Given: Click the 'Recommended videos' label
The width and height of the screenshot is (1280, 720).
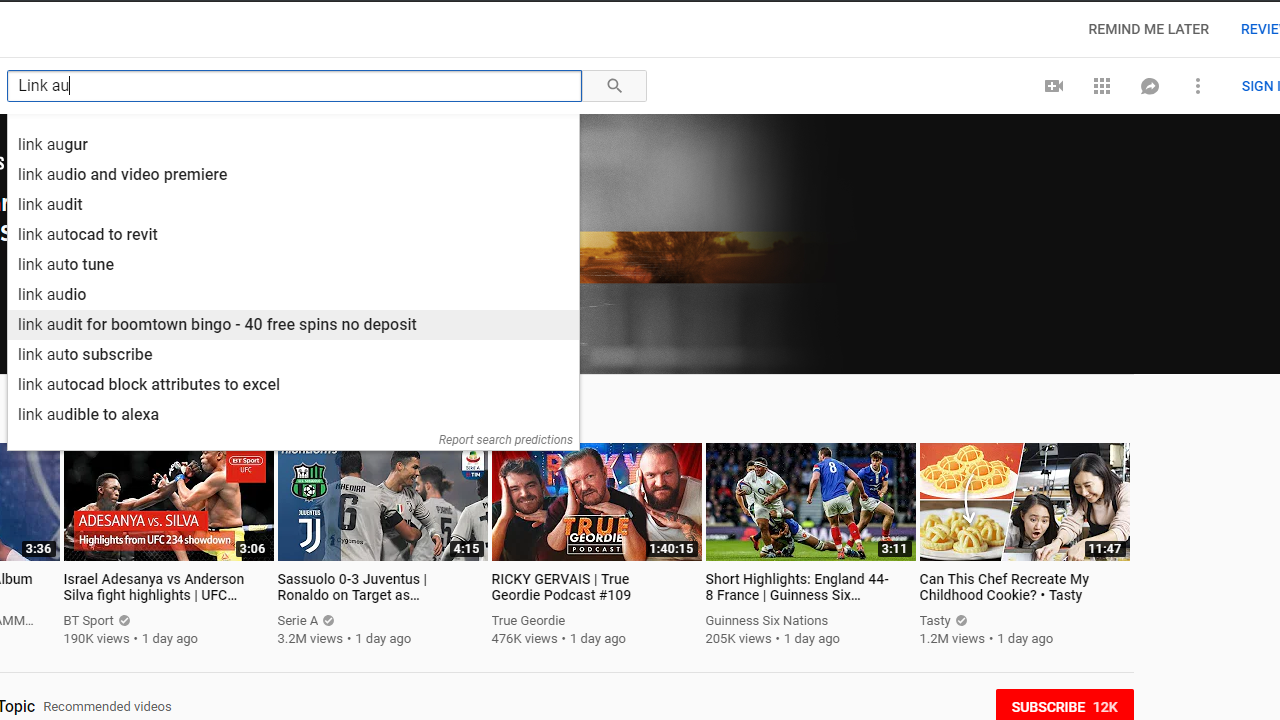Looking at the screenshot, I should click(x=107, y=707).
